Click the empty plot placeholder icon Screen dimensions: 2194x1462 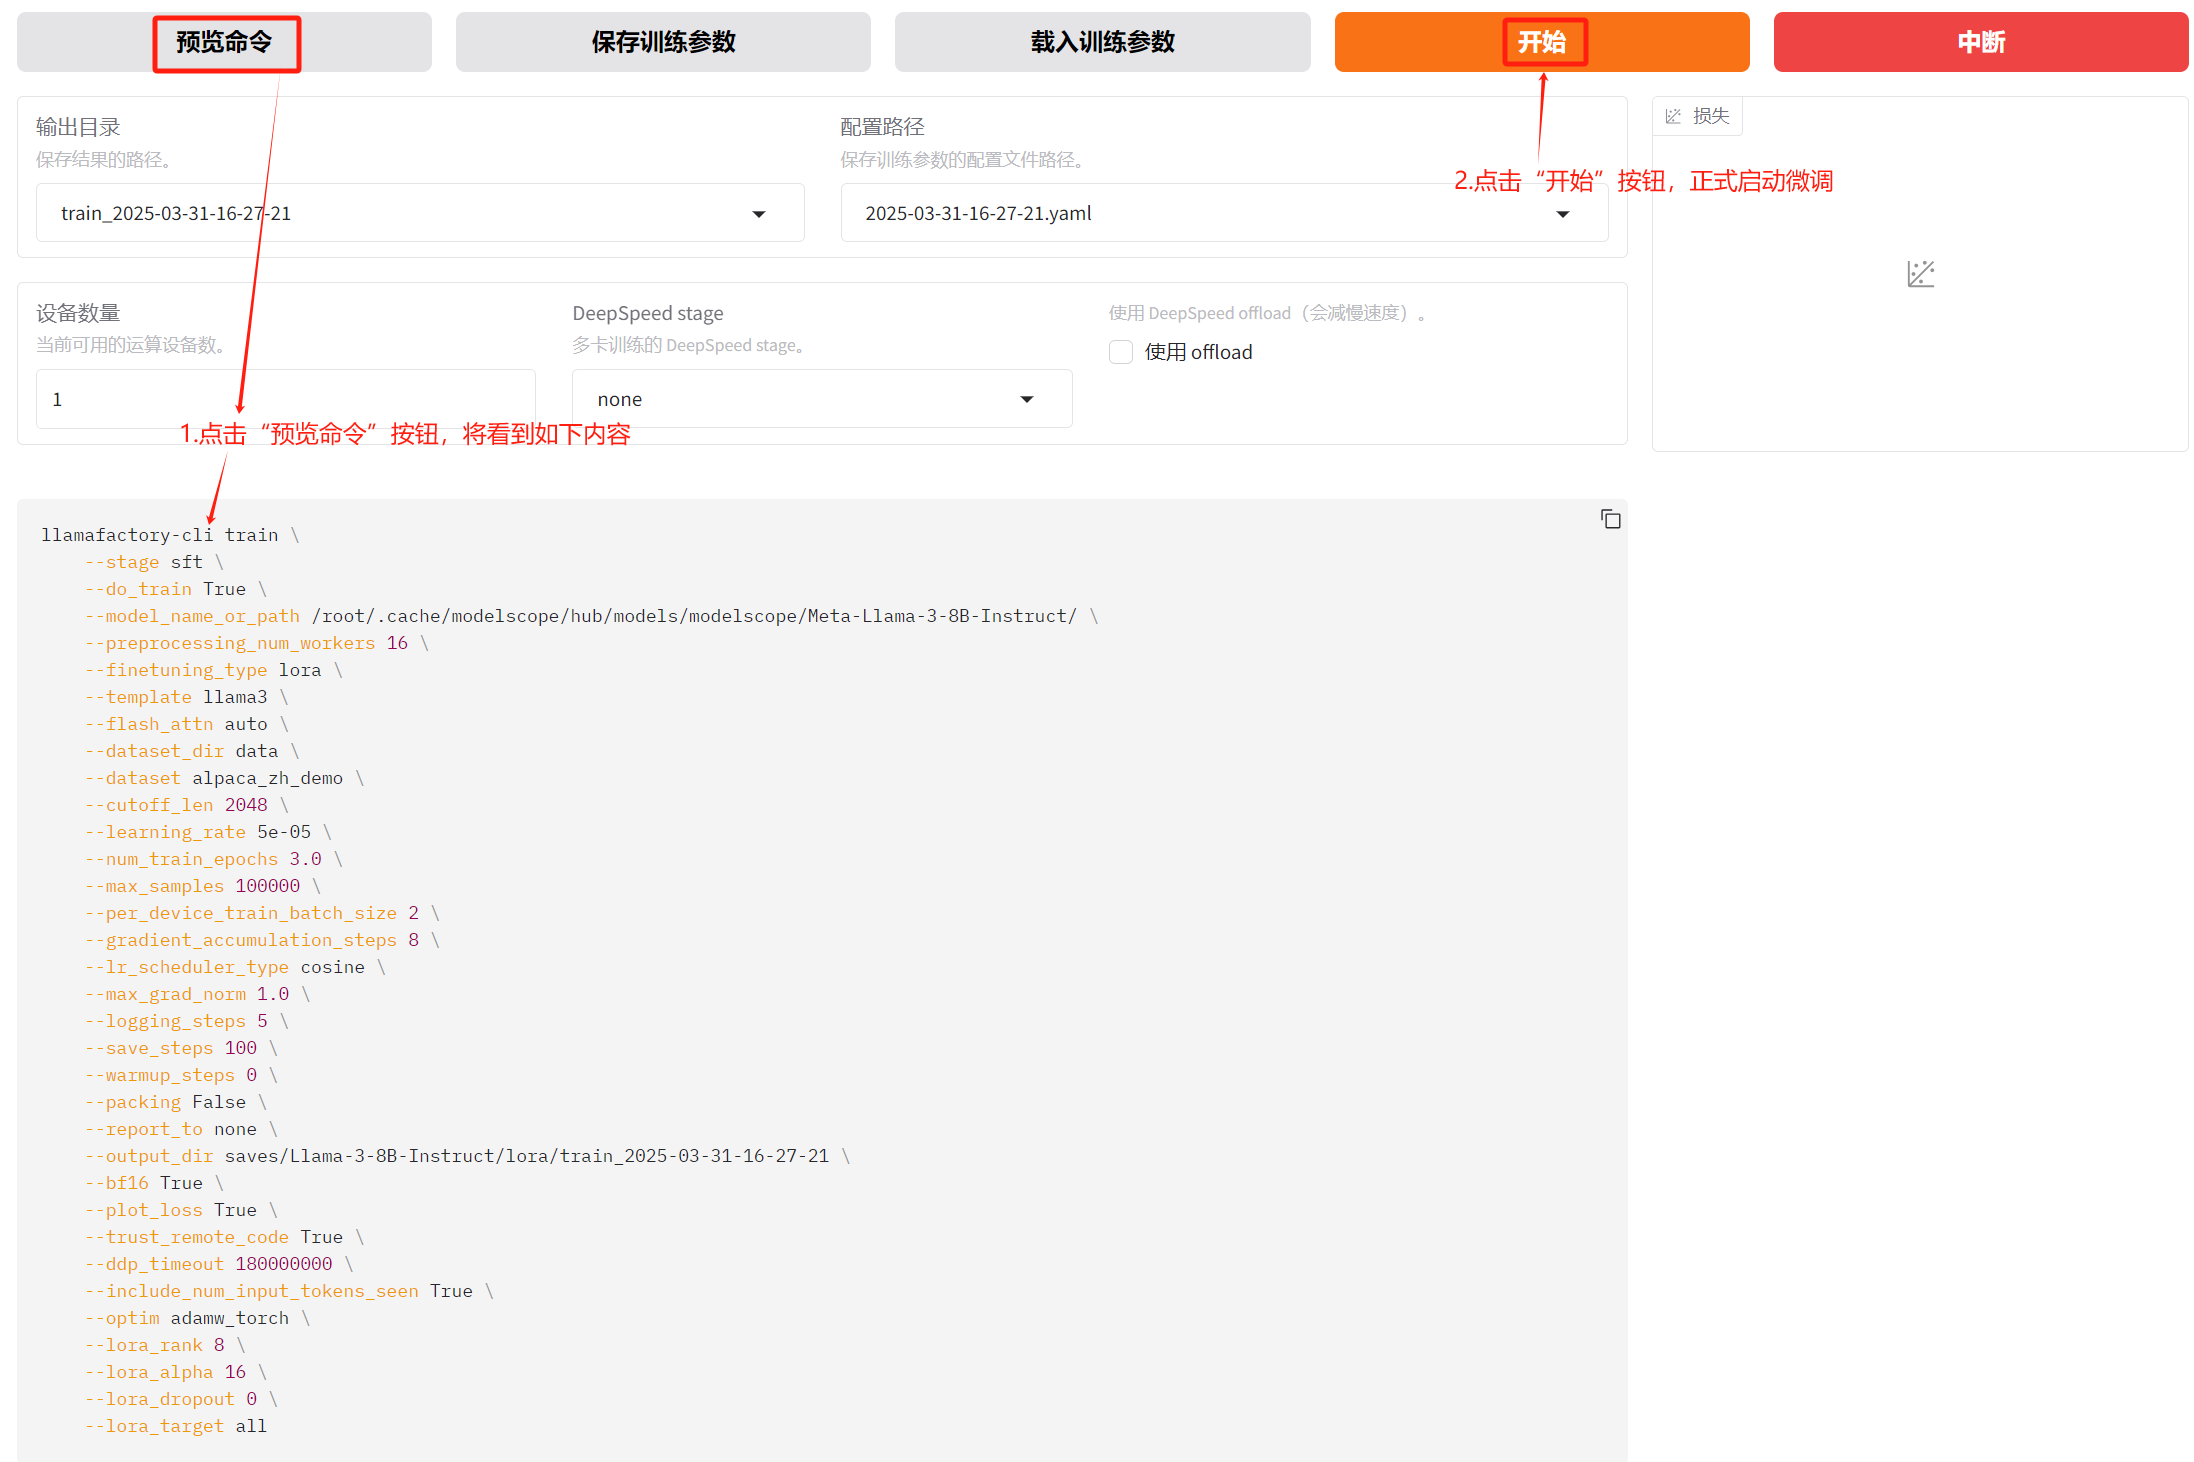pos(1920,274)
